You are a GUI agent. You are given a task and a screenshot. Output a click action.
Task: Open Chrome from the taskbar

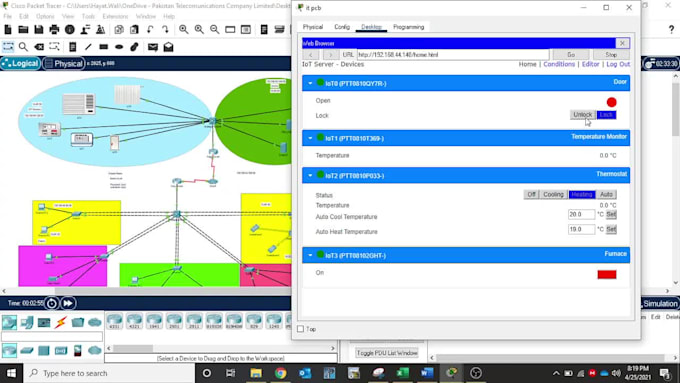point(280,373)
